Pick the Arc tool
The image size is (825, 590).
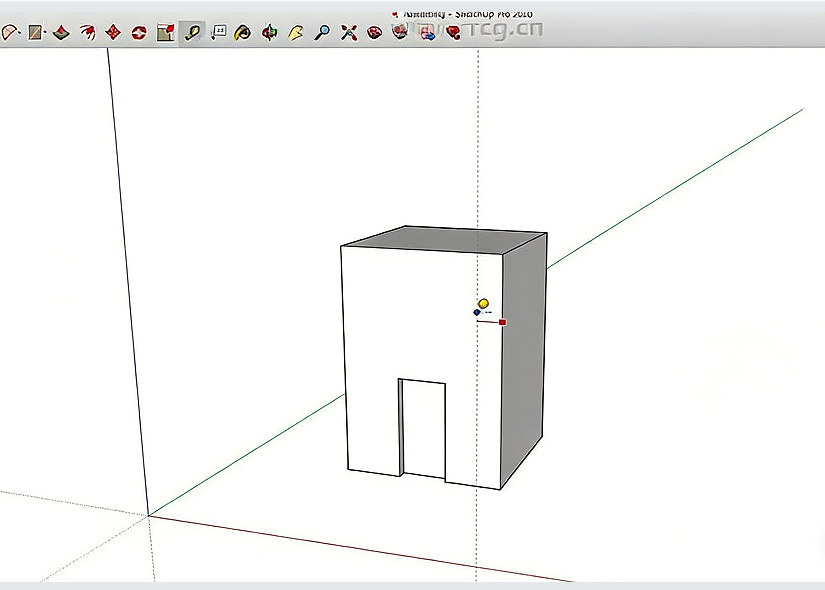click(88, 31)
